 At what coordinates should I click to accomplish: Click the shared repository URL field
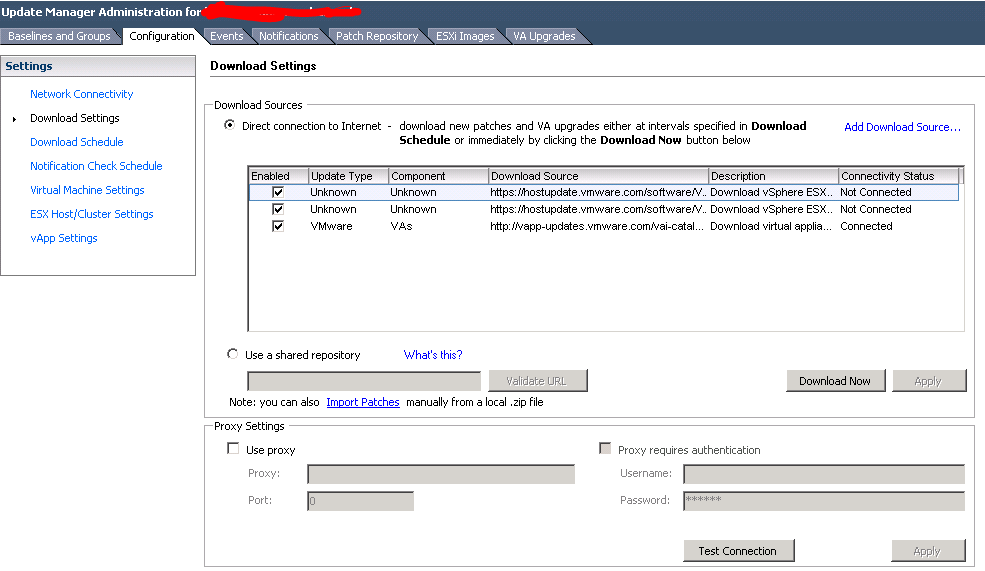click(364, 381)
